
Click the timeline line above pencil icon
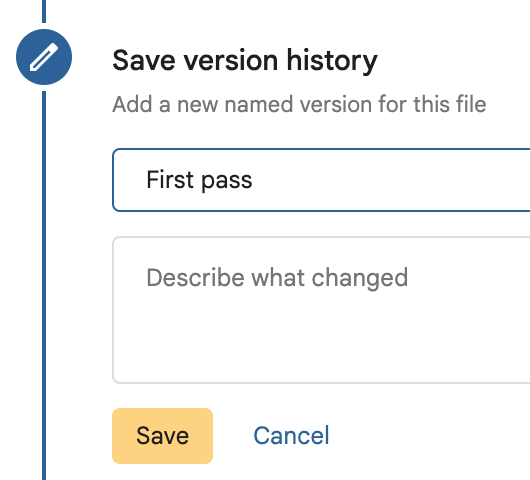click(44, 11)
